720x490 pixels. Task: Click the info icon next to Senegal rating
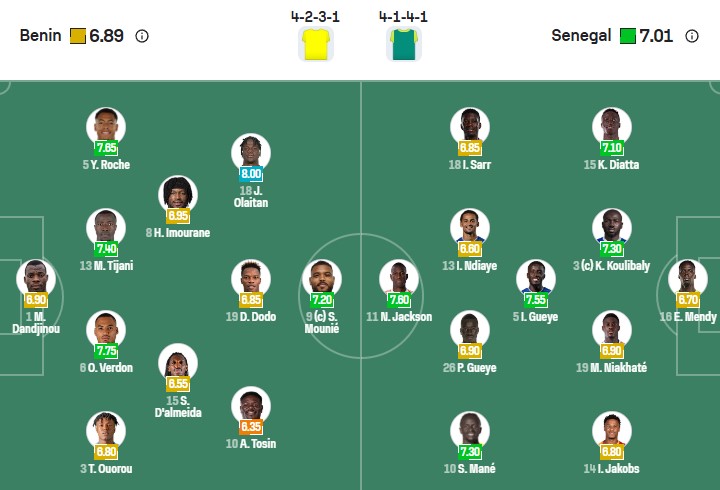[692, 36]
